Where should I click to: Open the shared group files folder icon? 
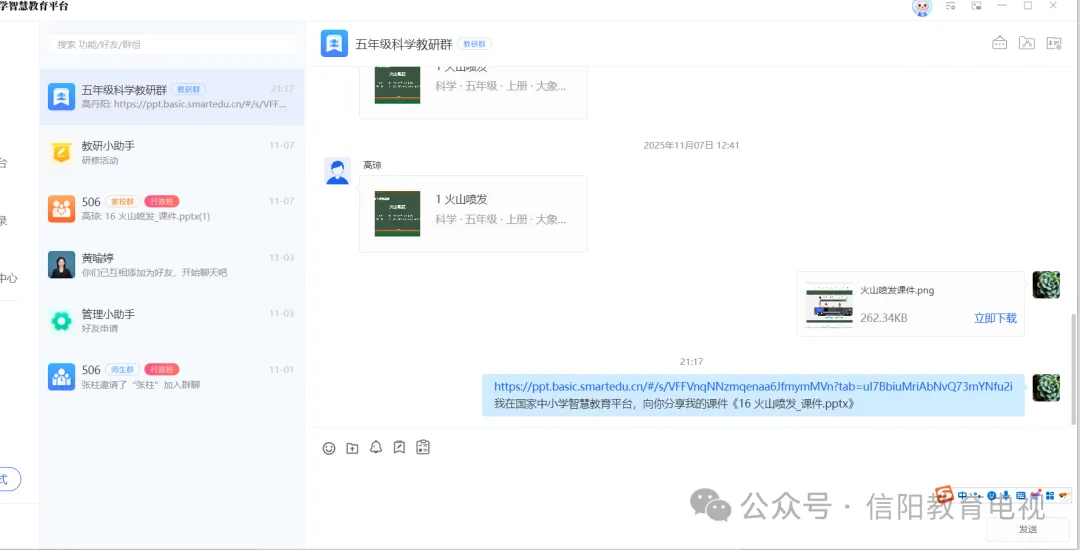tap(1027, 43)
